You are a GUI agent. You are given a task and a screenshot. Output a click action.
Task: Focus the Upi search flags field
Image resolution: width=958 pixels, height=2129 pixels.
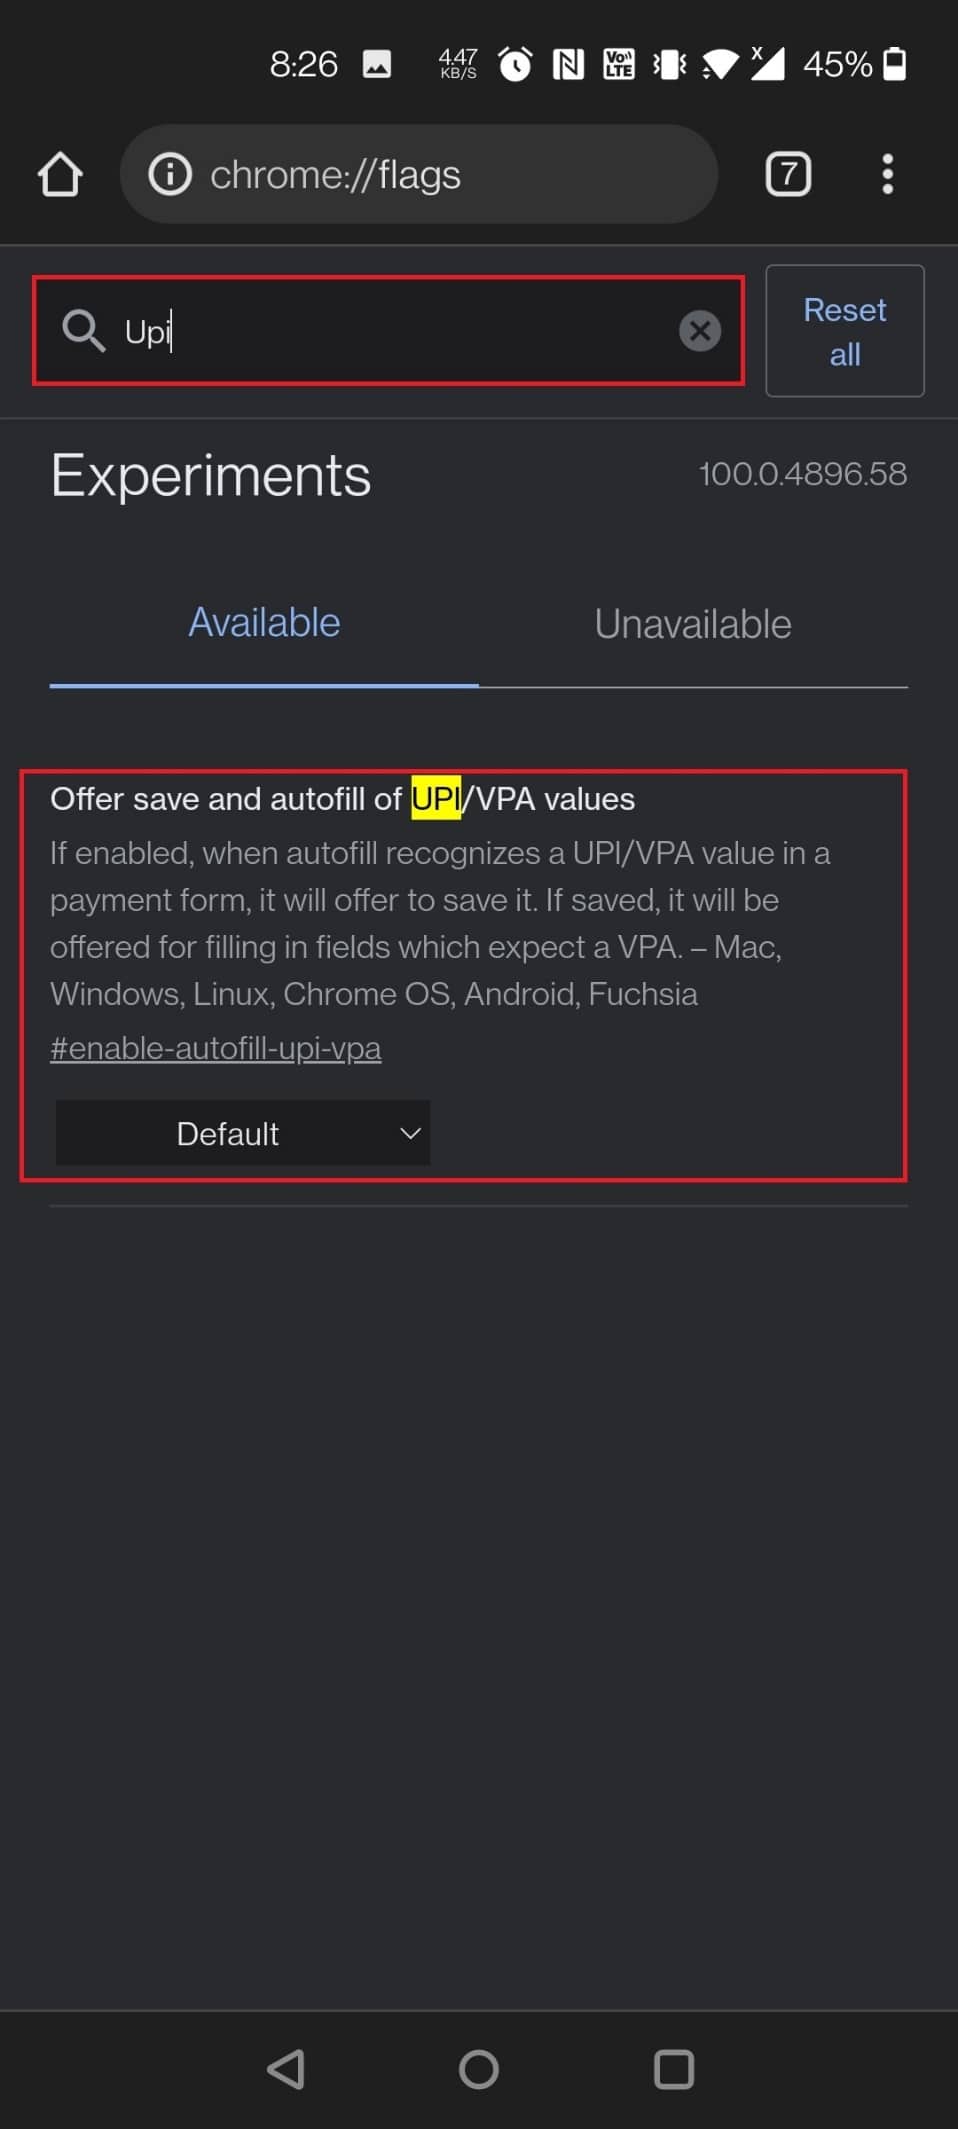[x=400, y=331]
